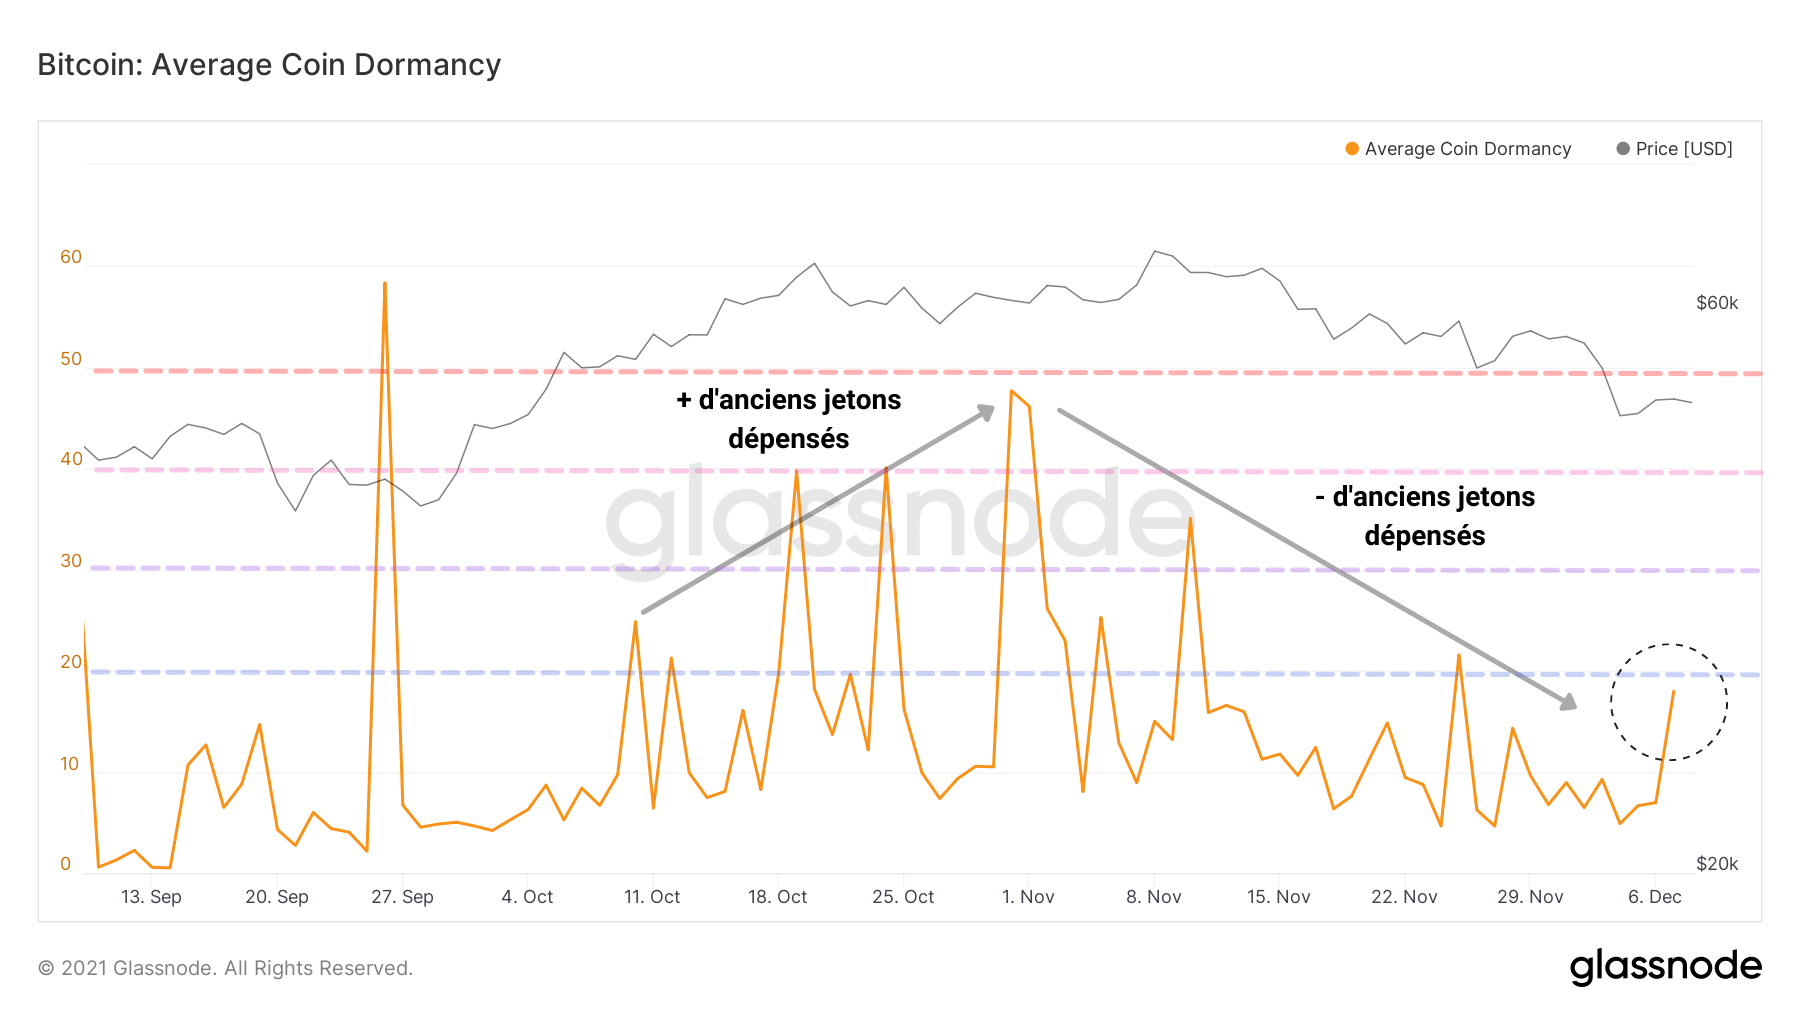Click the Glassnode copyright notice text
The image size is (1800, 1013).
click(x=225, y=968)
